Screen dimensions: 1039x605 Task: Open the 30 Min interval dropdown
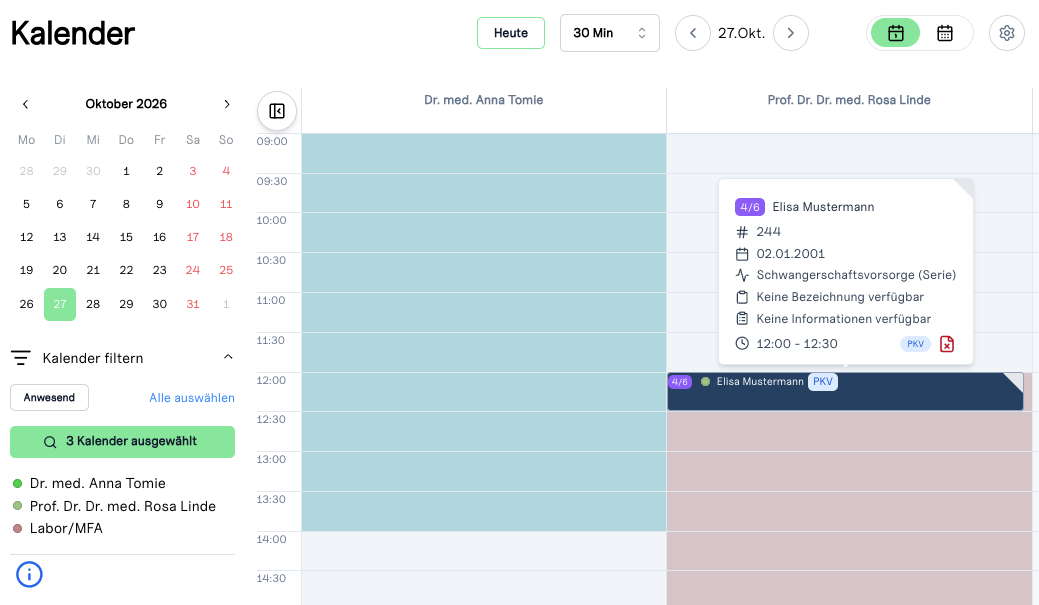pos(610,33)
